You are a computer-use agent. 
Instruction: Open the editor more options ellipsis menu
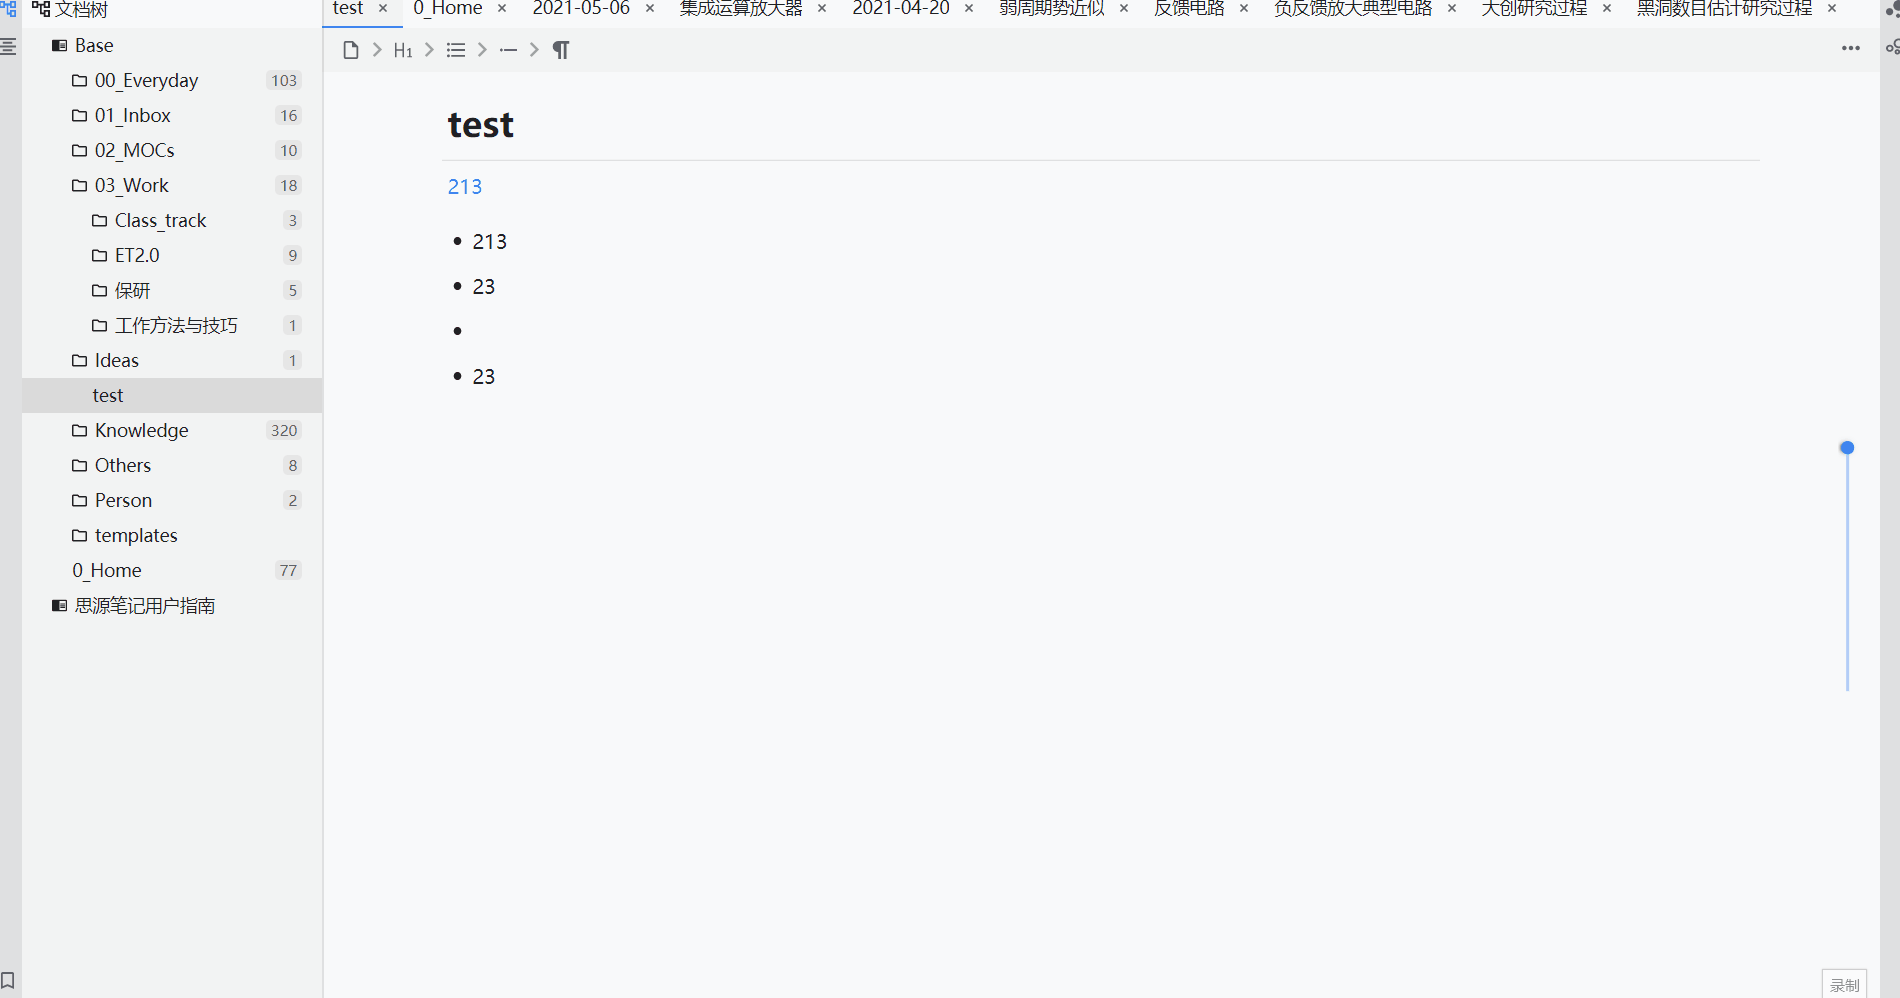[1851, 48]
